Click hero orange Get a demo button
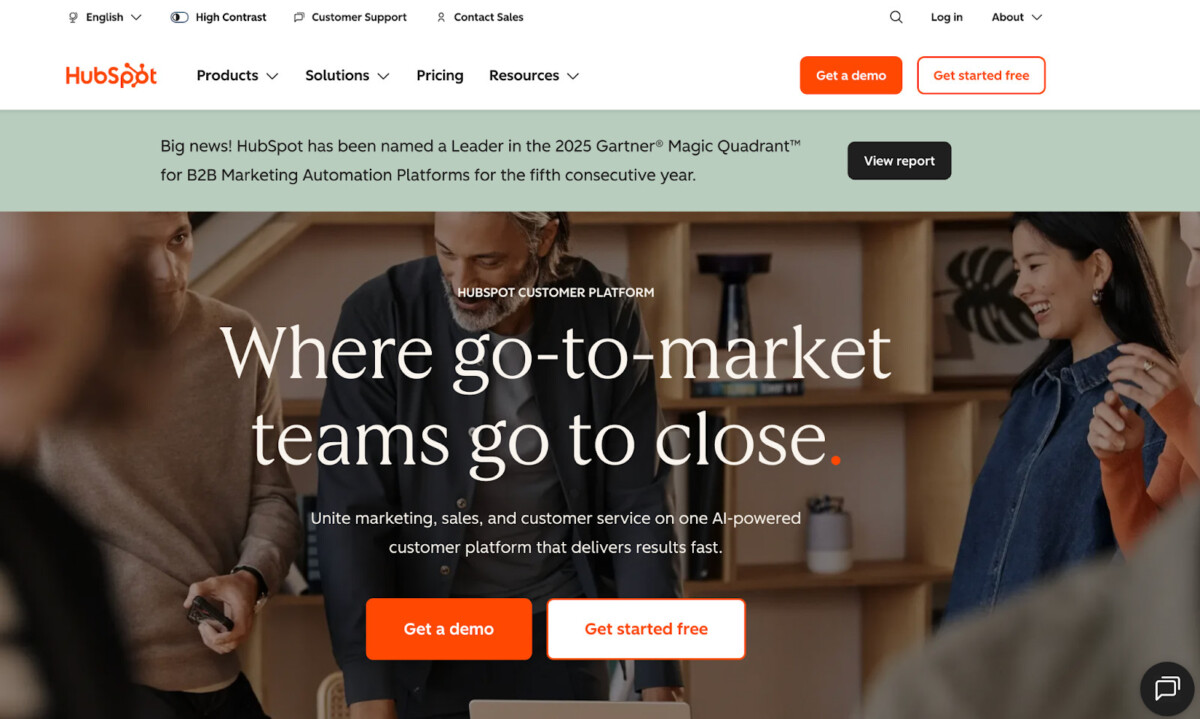The image size is (1200, 719). point(449,629)
